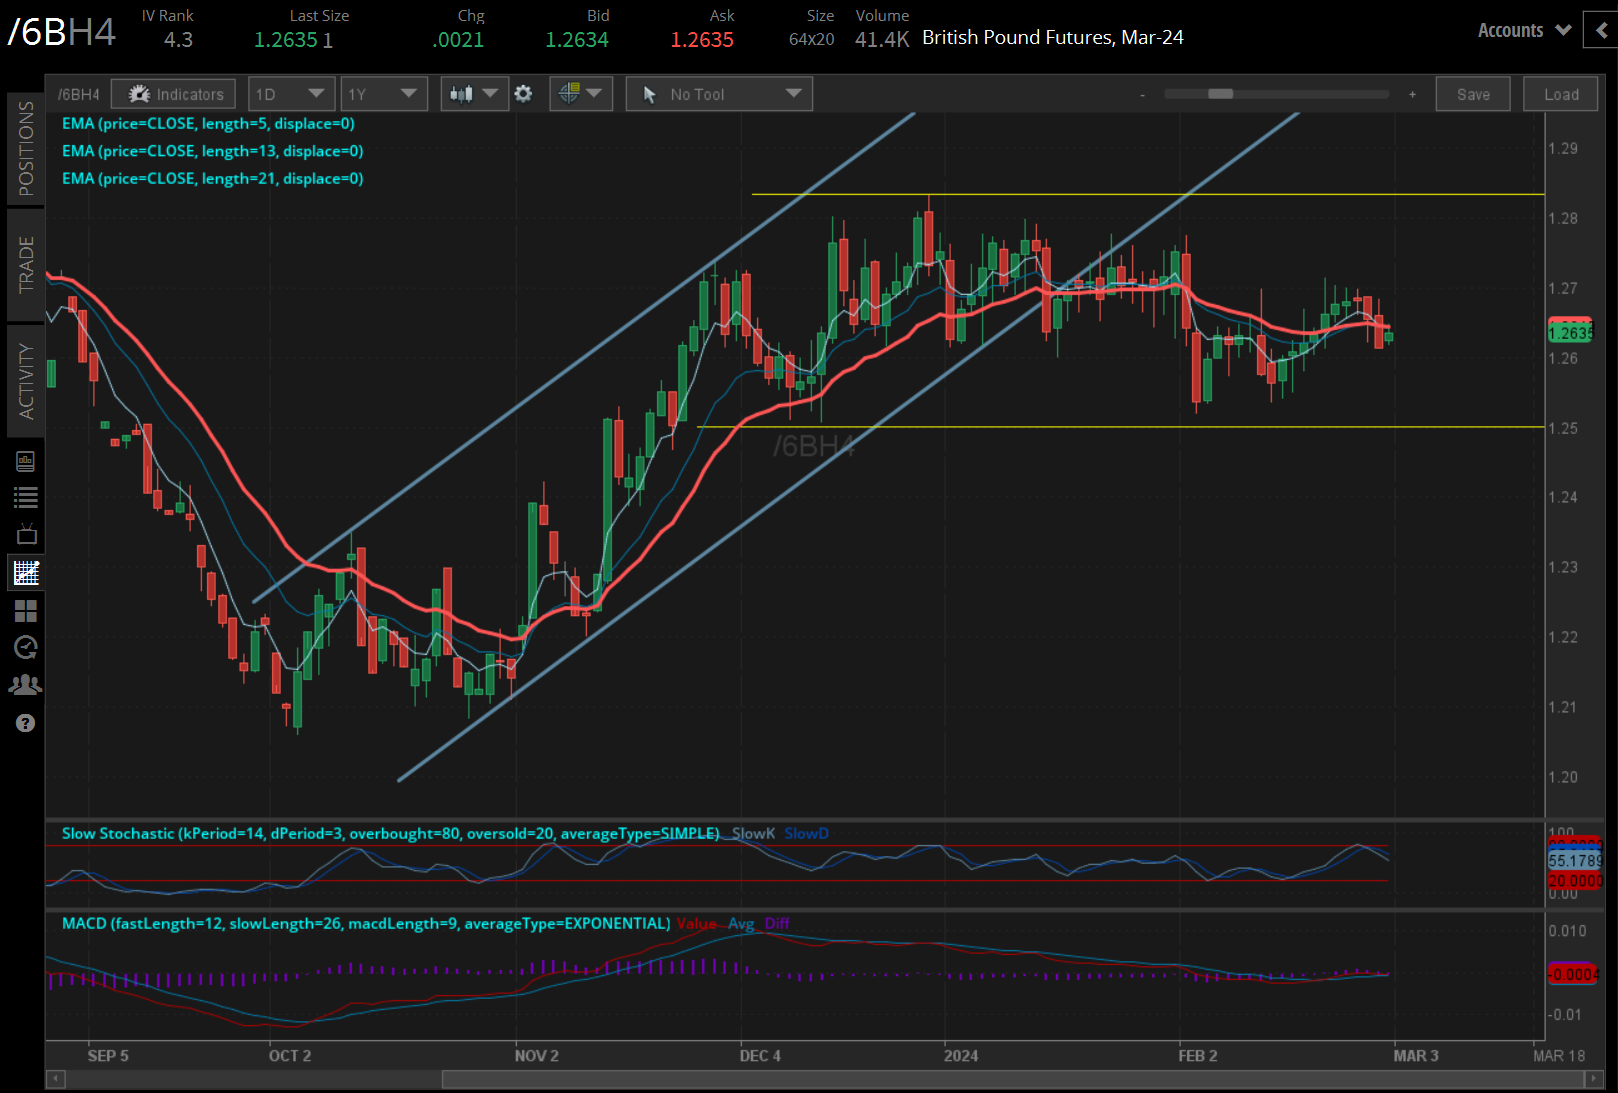Switch to the Positions side tab
The image size is (1618, 1093).
coord(26,148)
